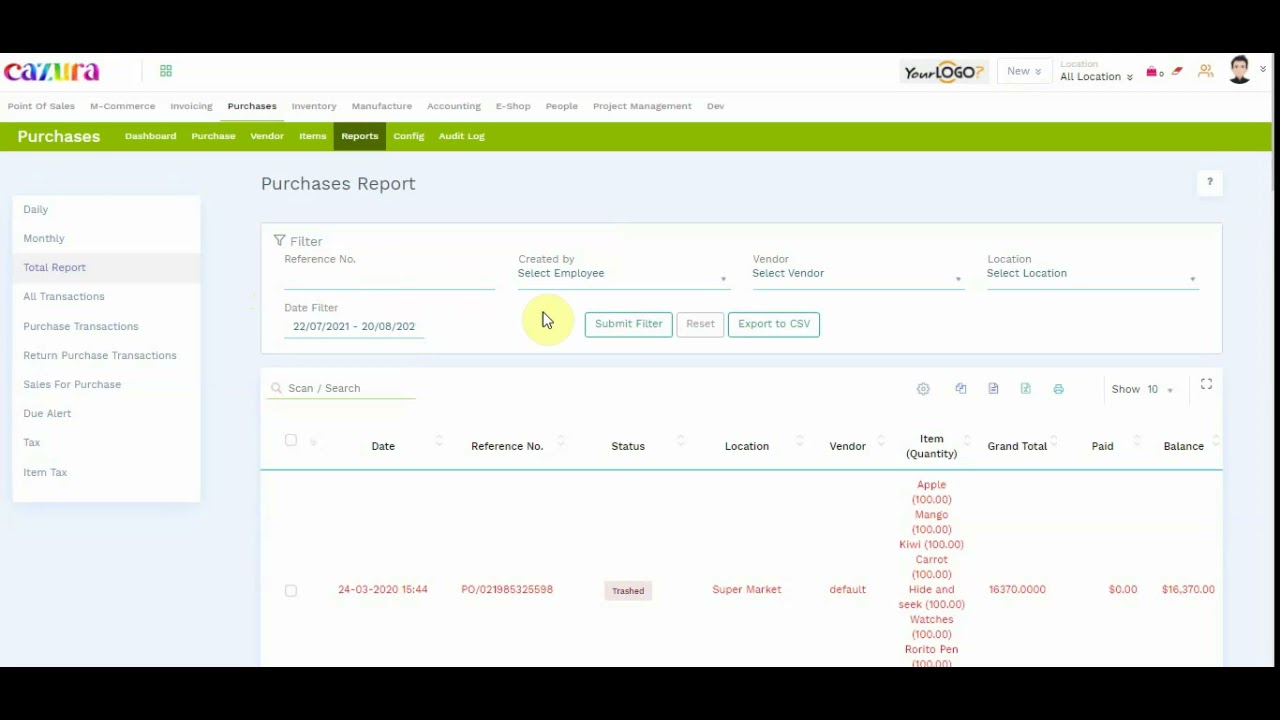Click the Date Filter range field
This screenshot has height=720, width=1280.
[x=354, y=327]
